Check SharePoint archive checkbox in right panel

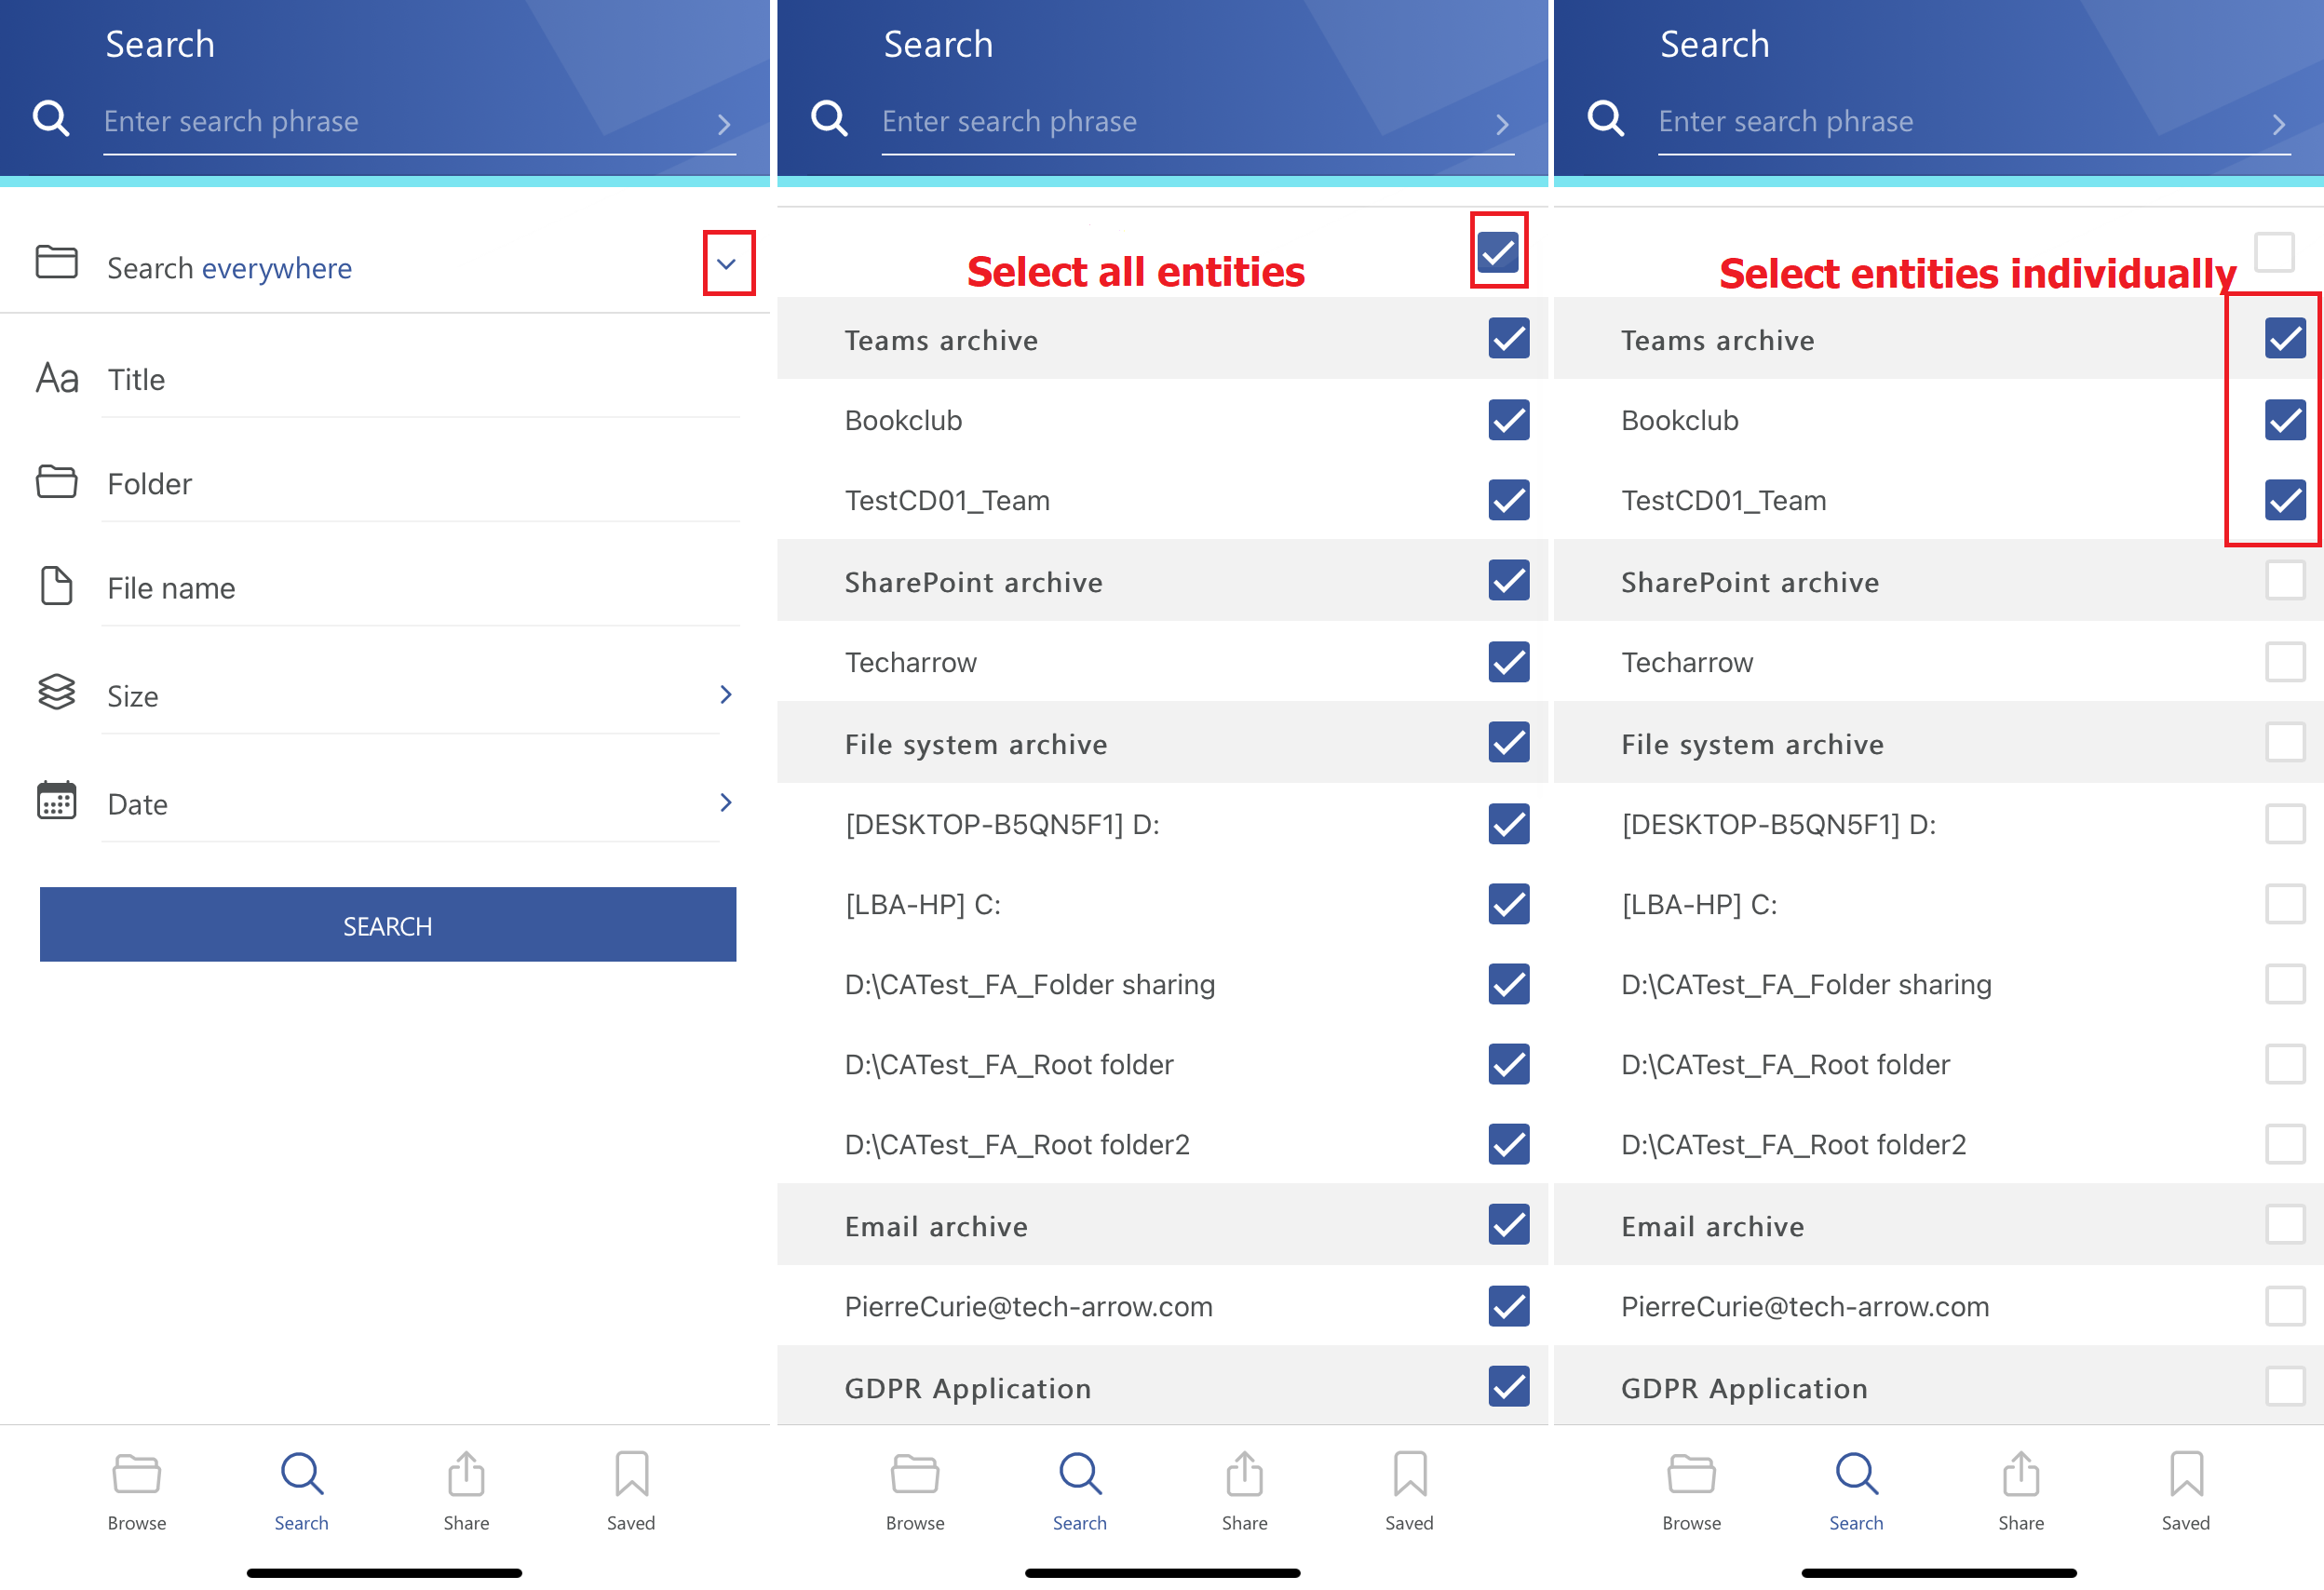(x=2284, y=581)
